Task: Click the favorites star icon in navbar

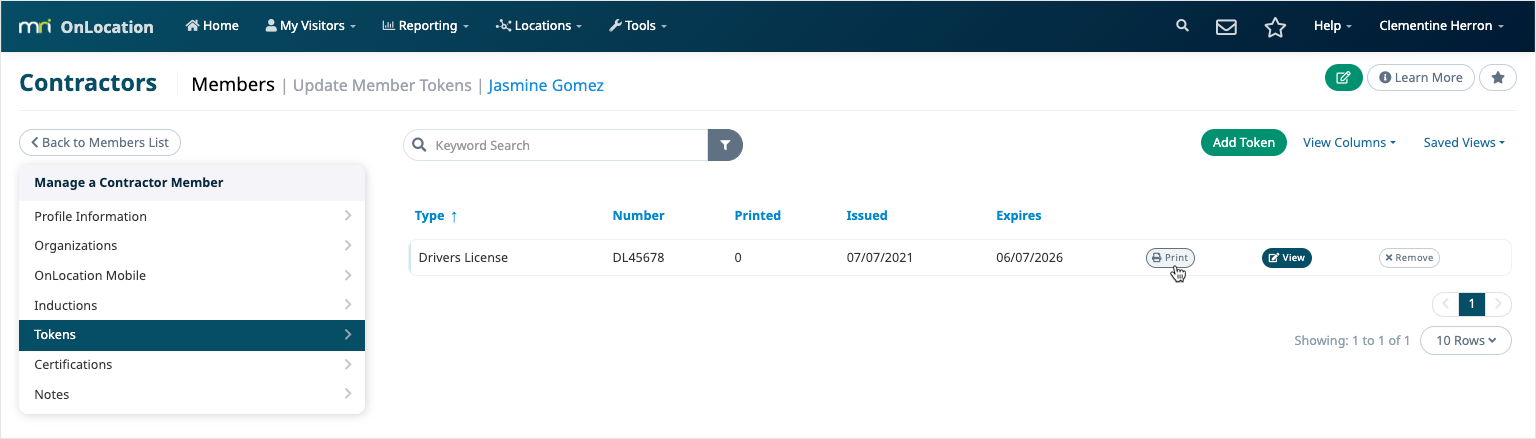Action: click(1275, 27)
